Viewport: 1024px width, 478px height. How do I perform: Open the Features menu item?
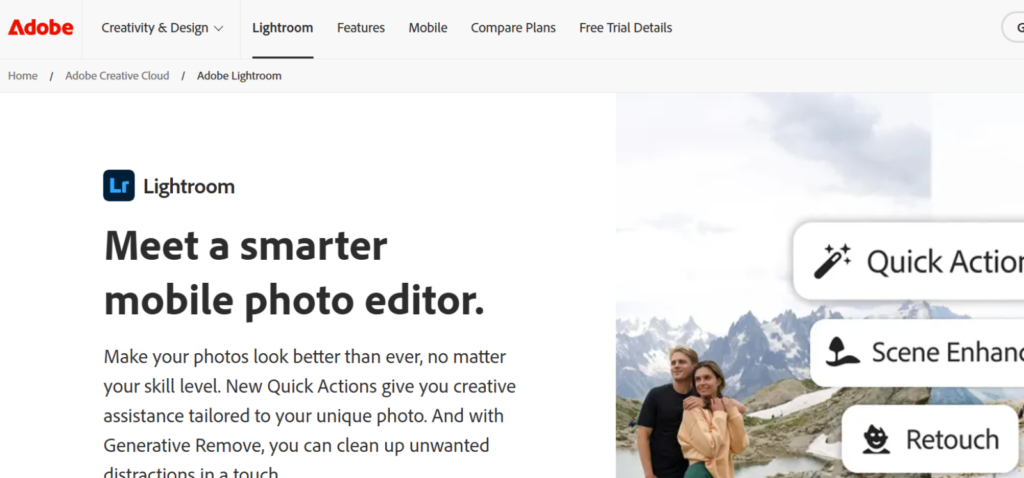point(360,28)
